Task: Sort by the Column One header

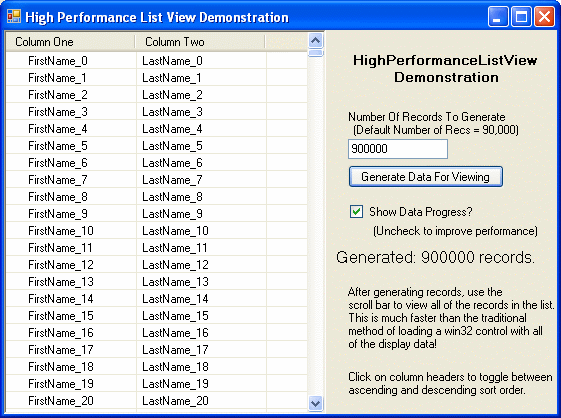Action: 71,42
